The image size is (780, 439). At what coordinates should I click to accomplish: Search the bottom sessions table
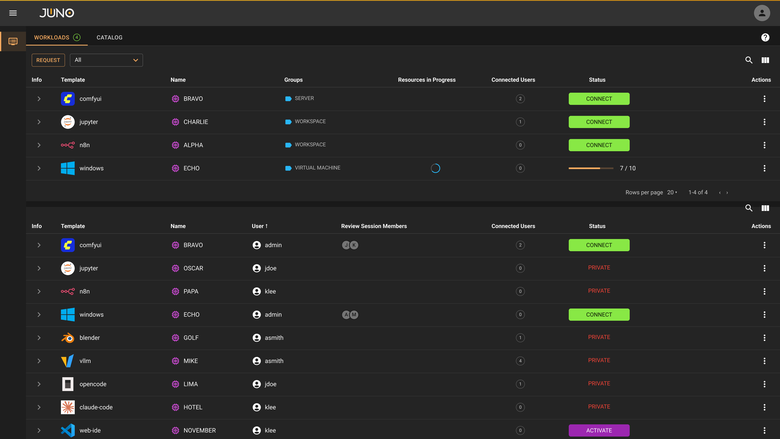pos(749,208)
